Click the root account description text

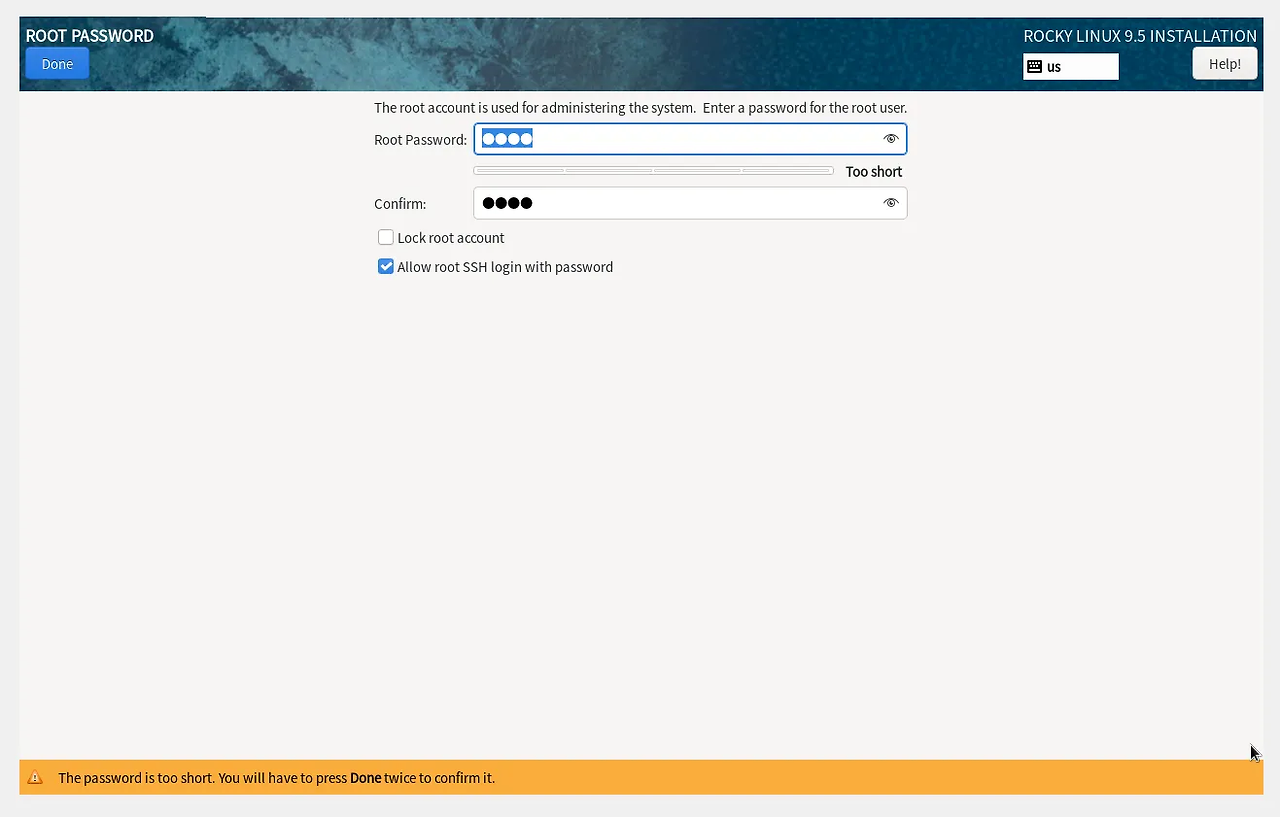[640, 108]
